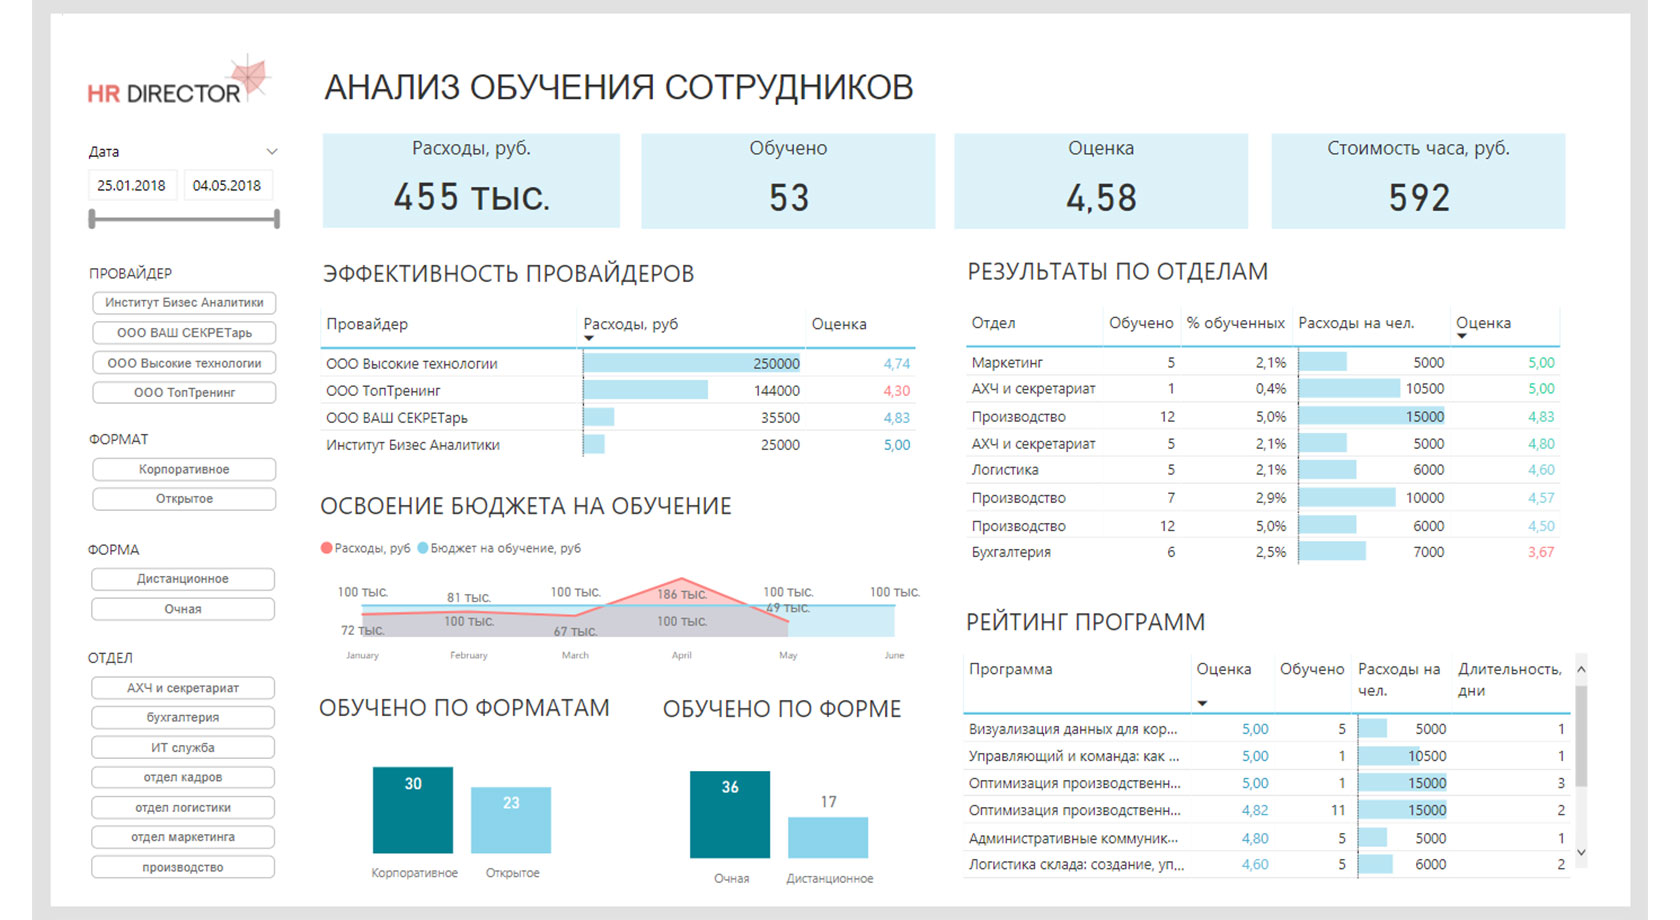Image resolution: width=1680 pixels, height=920 pixels.
Task: Filter by department отдел логистики
Action: (183, 807)
